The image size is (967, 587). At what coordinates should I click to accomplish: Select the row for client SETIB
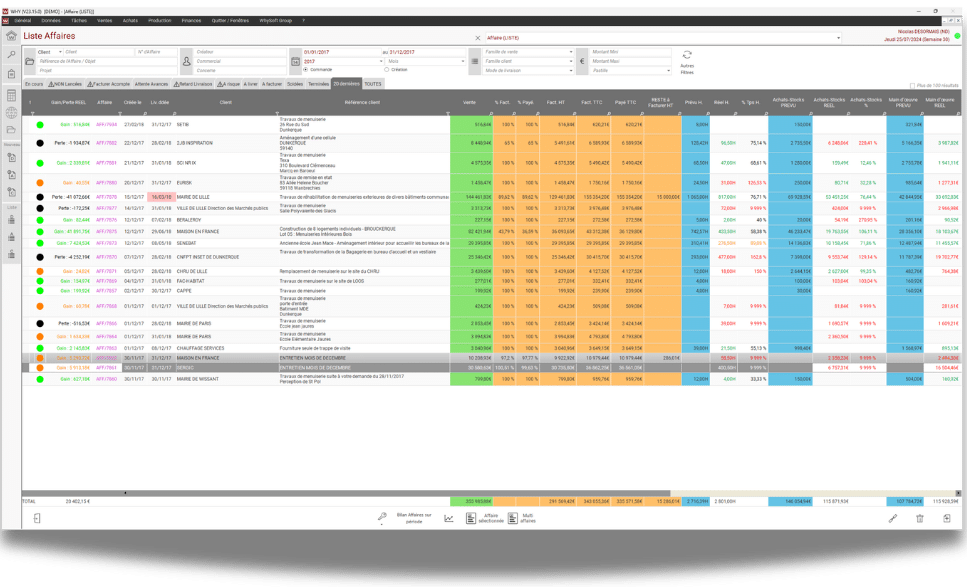click(x=491, y=125)
